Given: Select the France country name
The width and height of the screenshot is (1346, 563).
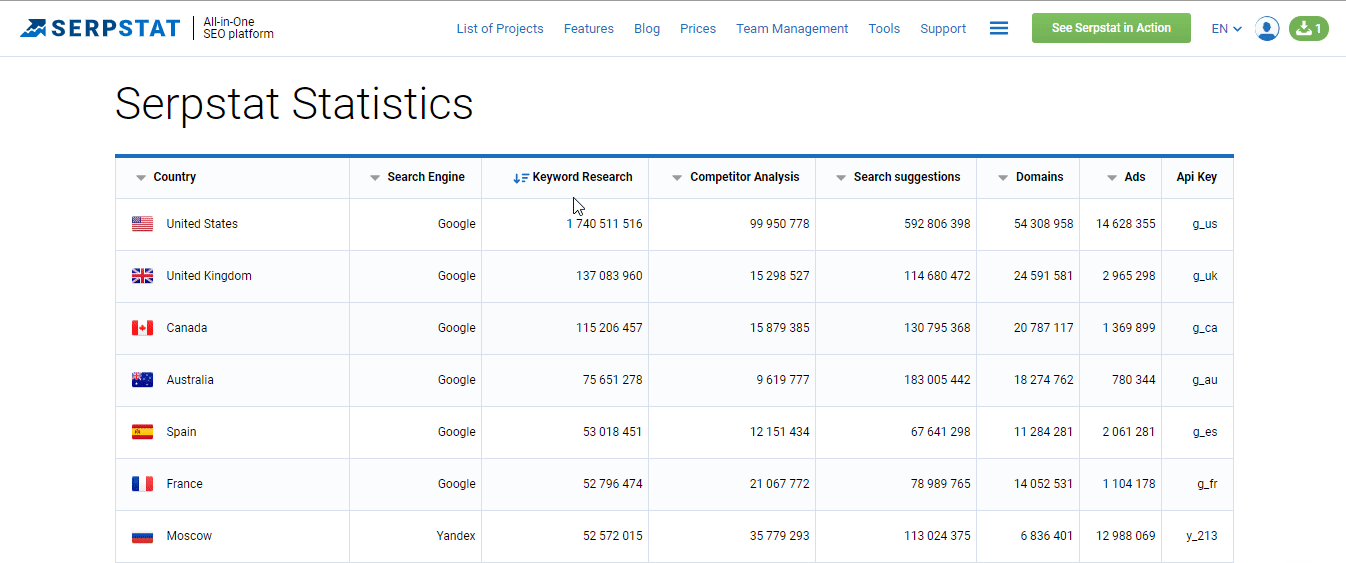Looking at the screenshot, I should (184, 484).
